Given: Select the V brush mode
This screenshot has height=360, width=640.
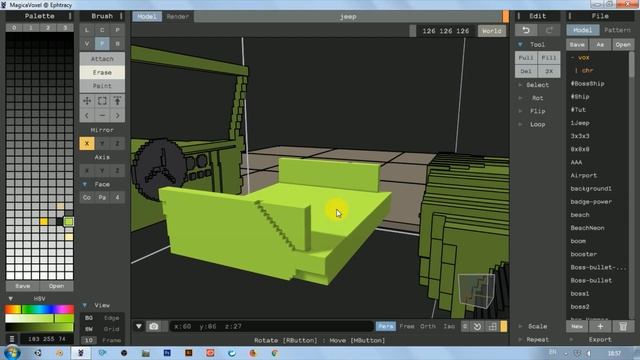Looking at the screenshot, I should 87,43.
